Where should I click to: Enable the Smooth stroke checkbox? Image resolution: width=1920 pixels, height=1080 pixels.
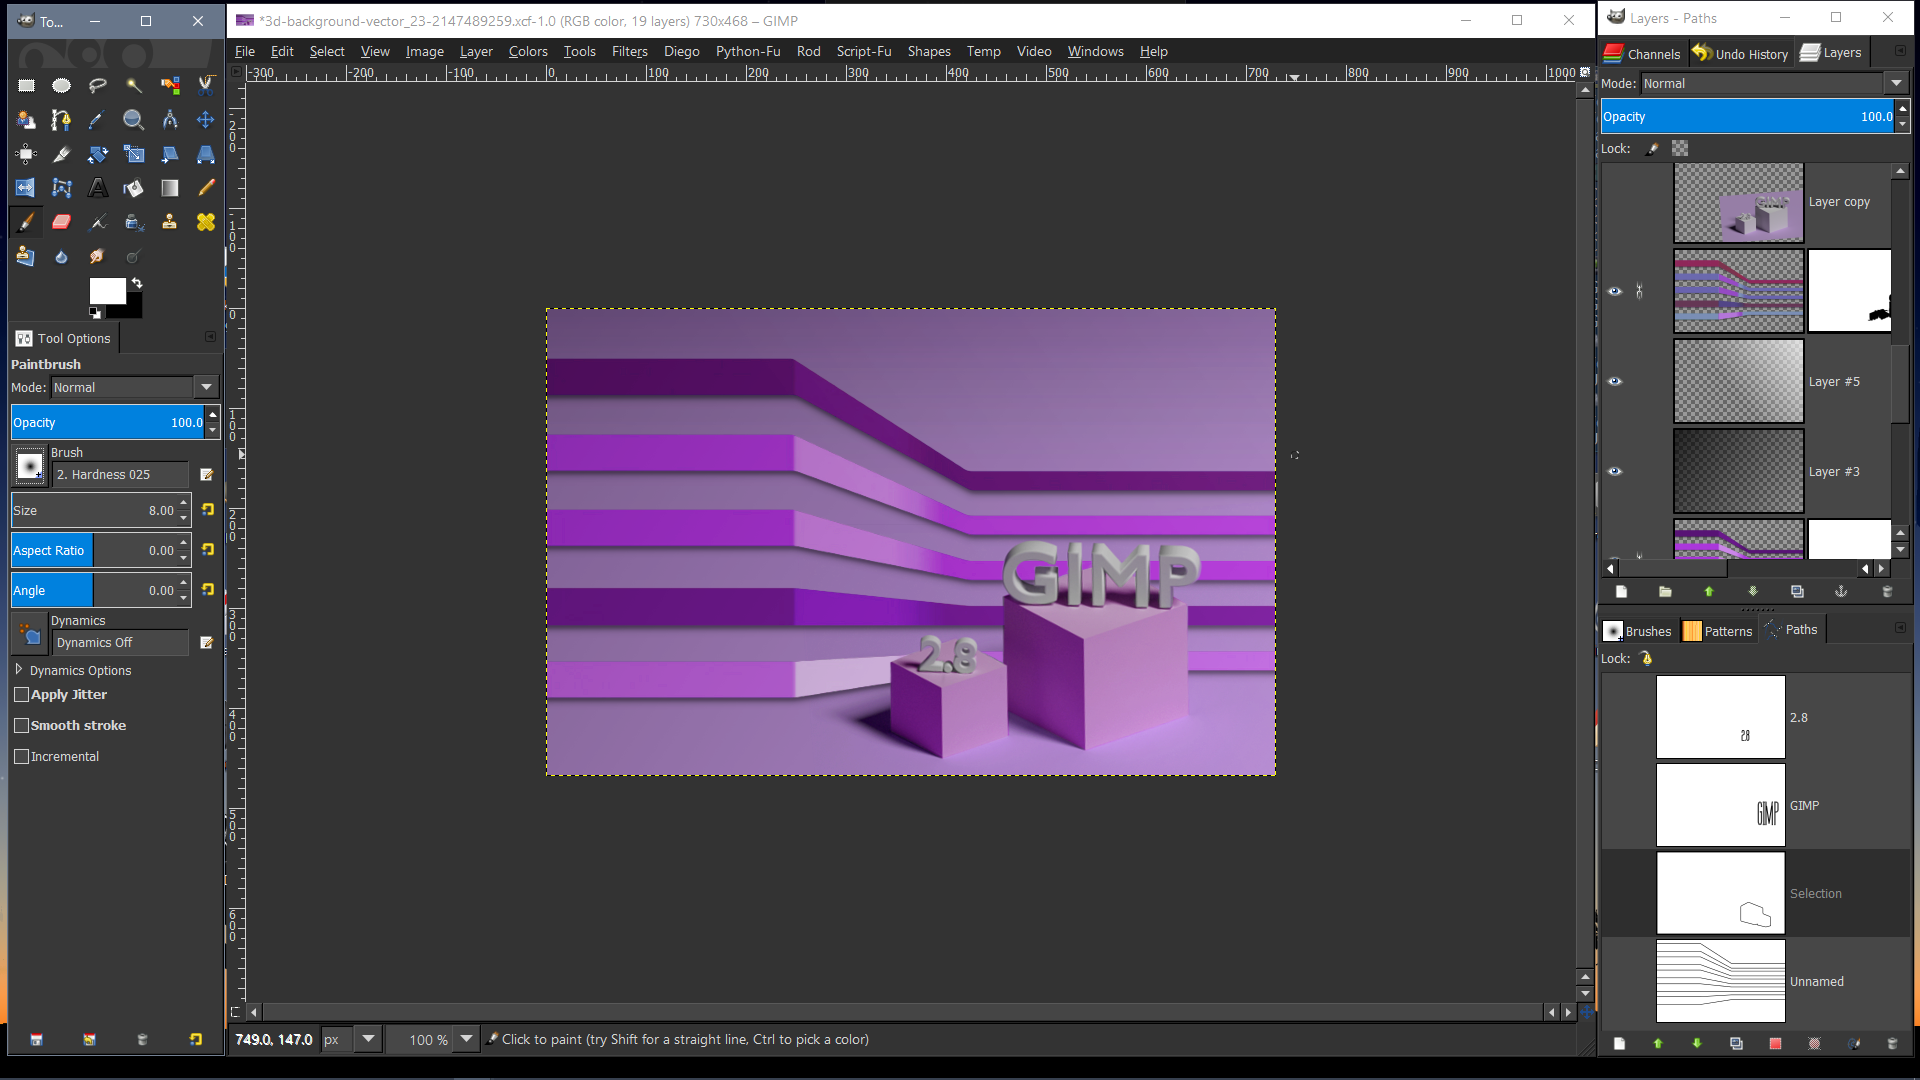point(21,726)
